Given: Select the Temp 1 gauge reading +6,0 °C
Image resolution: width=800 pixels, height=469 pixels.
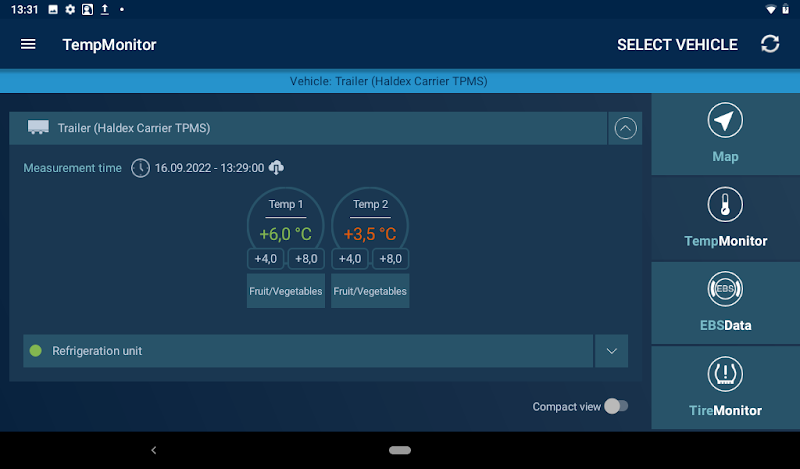Looking at the screenshot, I should [286, 234].
